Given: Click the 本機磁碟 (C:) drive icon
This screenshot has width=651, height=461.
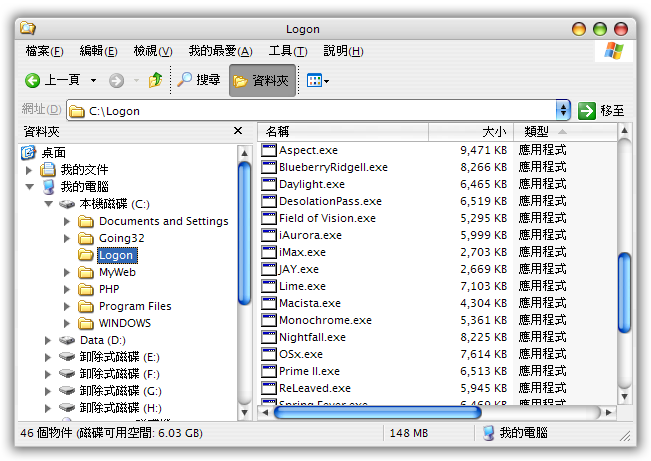Looking at the screenshot, I should 67,204.
